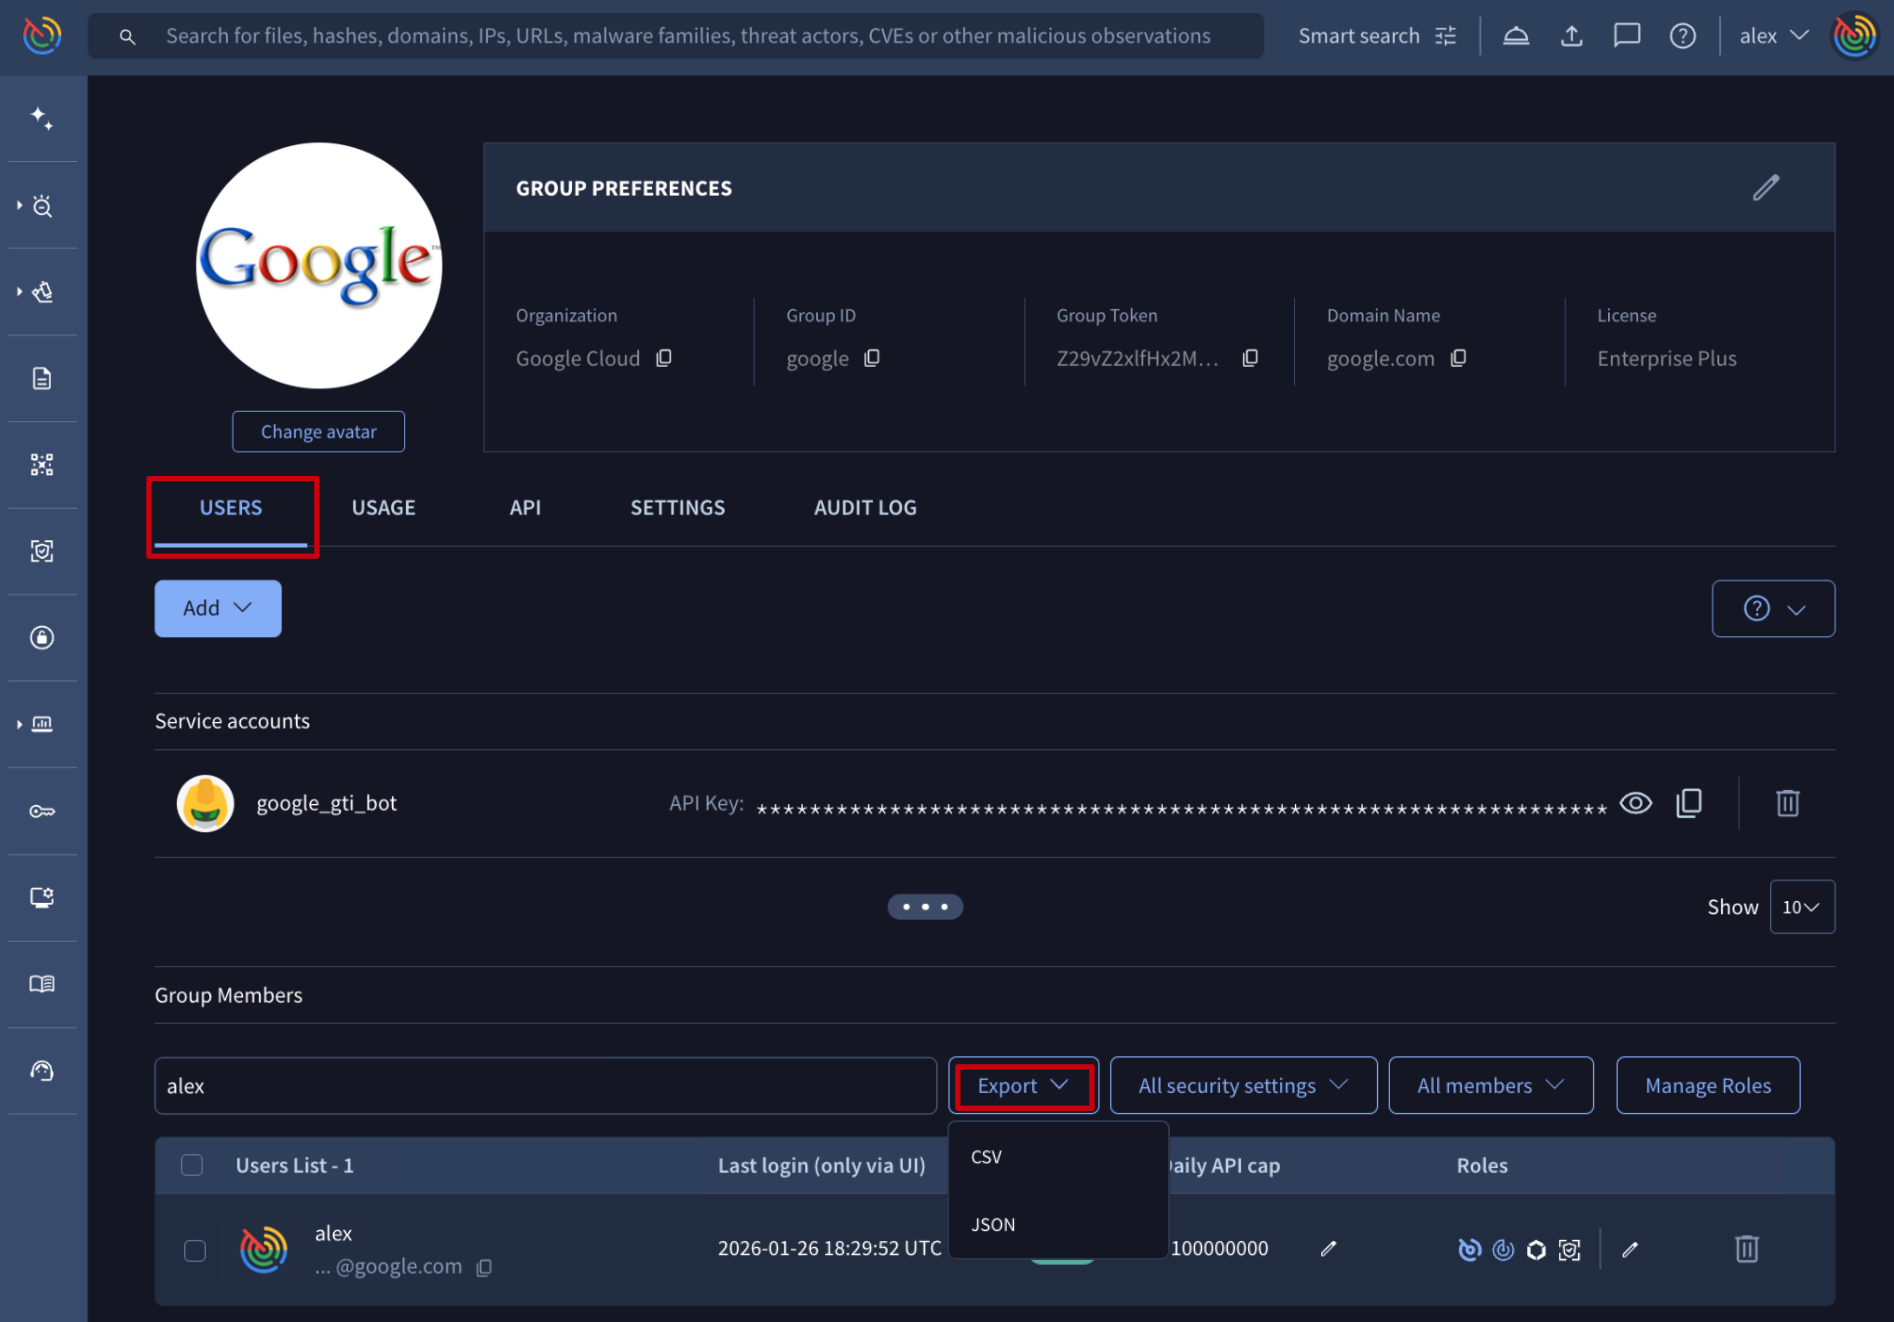This screenshot has height=1322, width=1894.
Task: Copy the Group ID value
Action: point(872,358)
